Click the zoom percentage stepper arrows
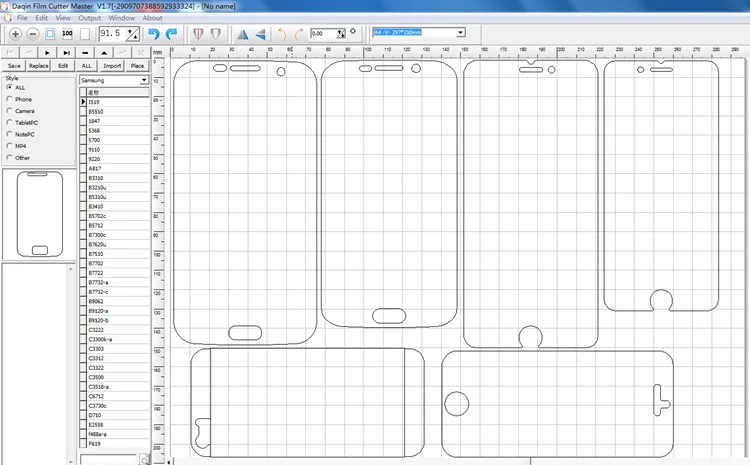The height and width of the screenshot is (465, 750). click(x=133, y=34)
